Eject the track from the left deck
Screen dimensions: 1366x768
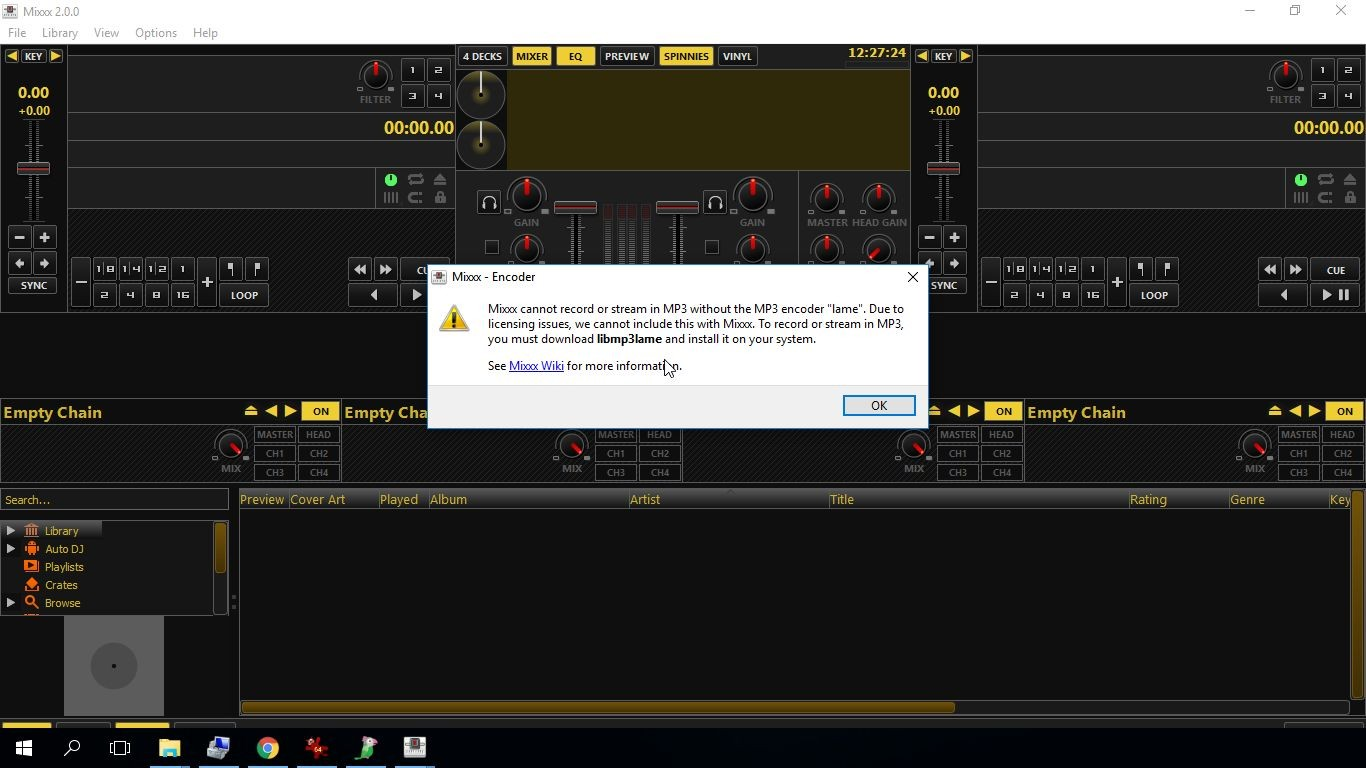click(x=440, y=180)
